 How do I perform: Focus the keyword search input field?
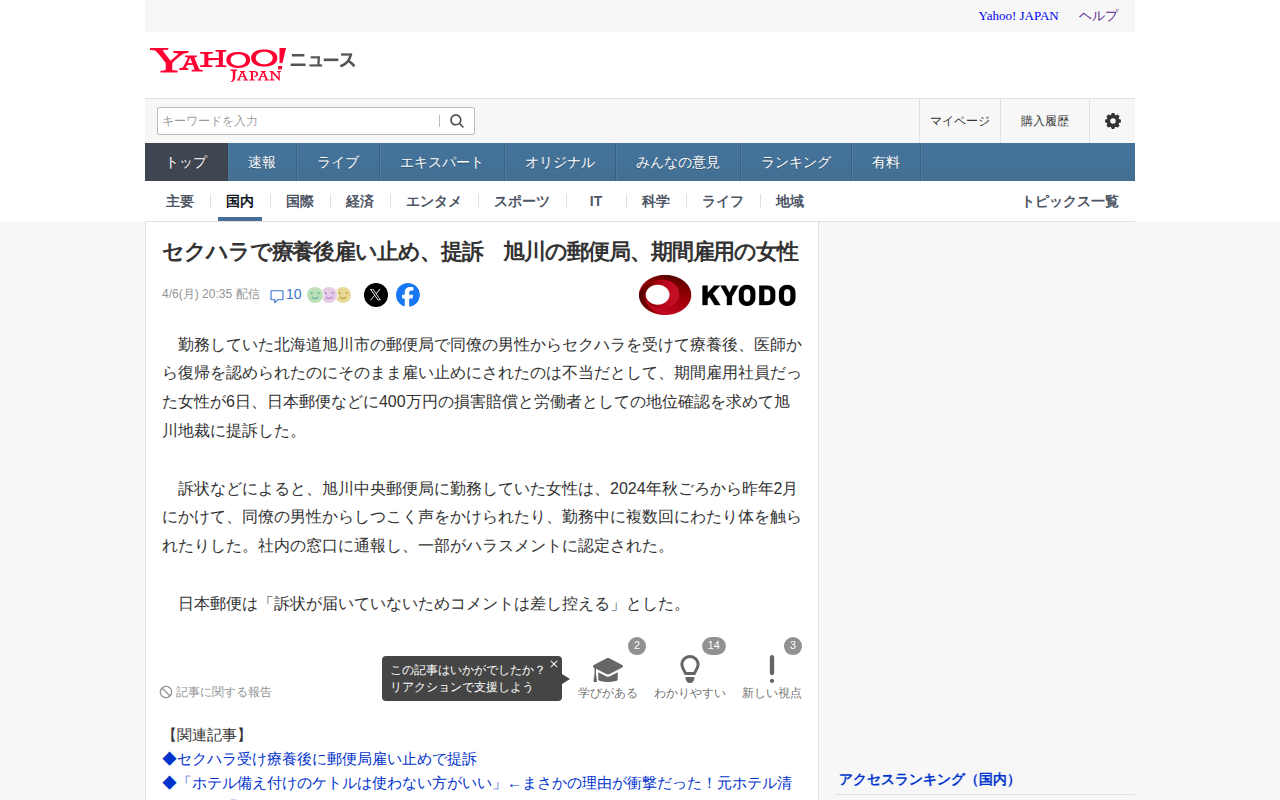click(x=299, y=121)
